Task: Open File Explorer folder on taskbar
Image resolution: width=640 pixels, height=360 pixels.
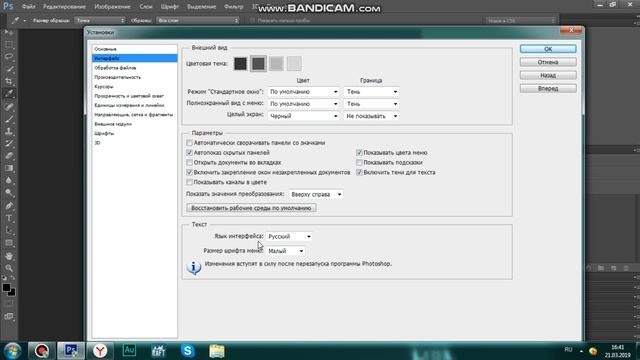Action: point(217,351)
